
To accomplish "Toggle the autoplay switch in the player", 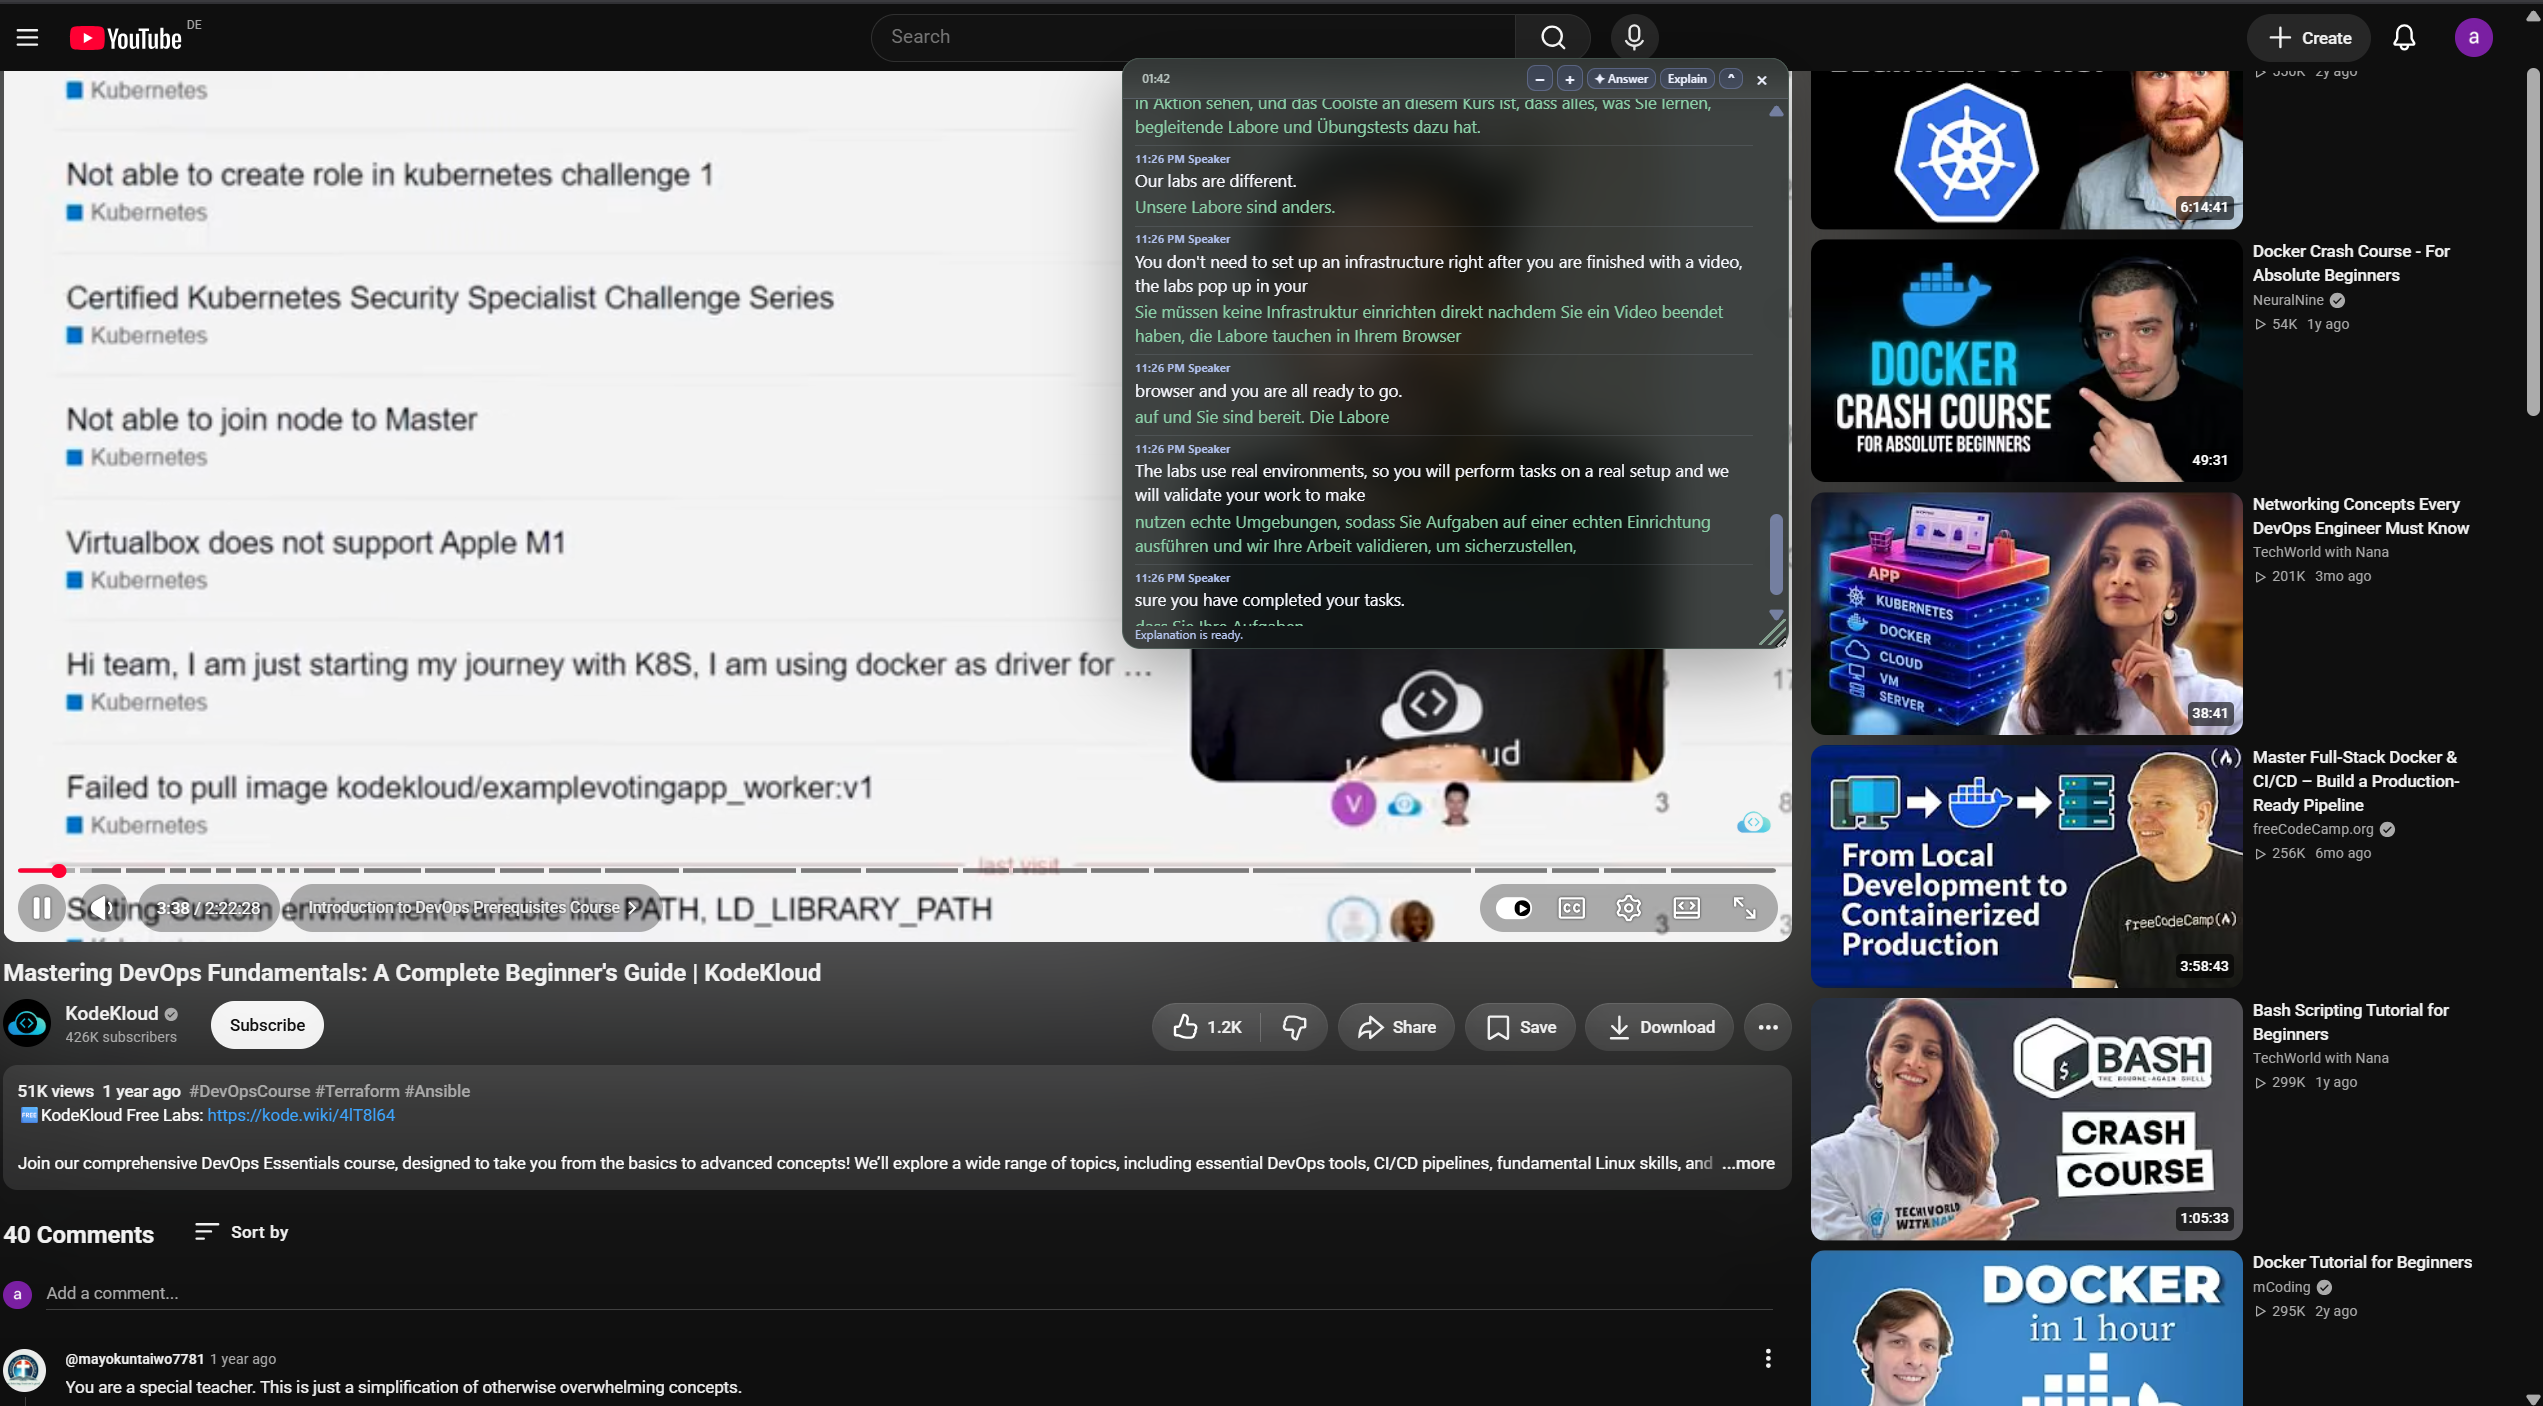I will point(1514,908).
